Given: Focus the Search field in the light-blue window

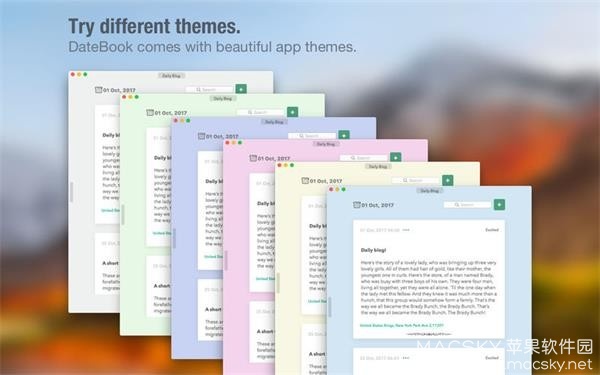Looking at the screenshot, I should pos(467,205).
